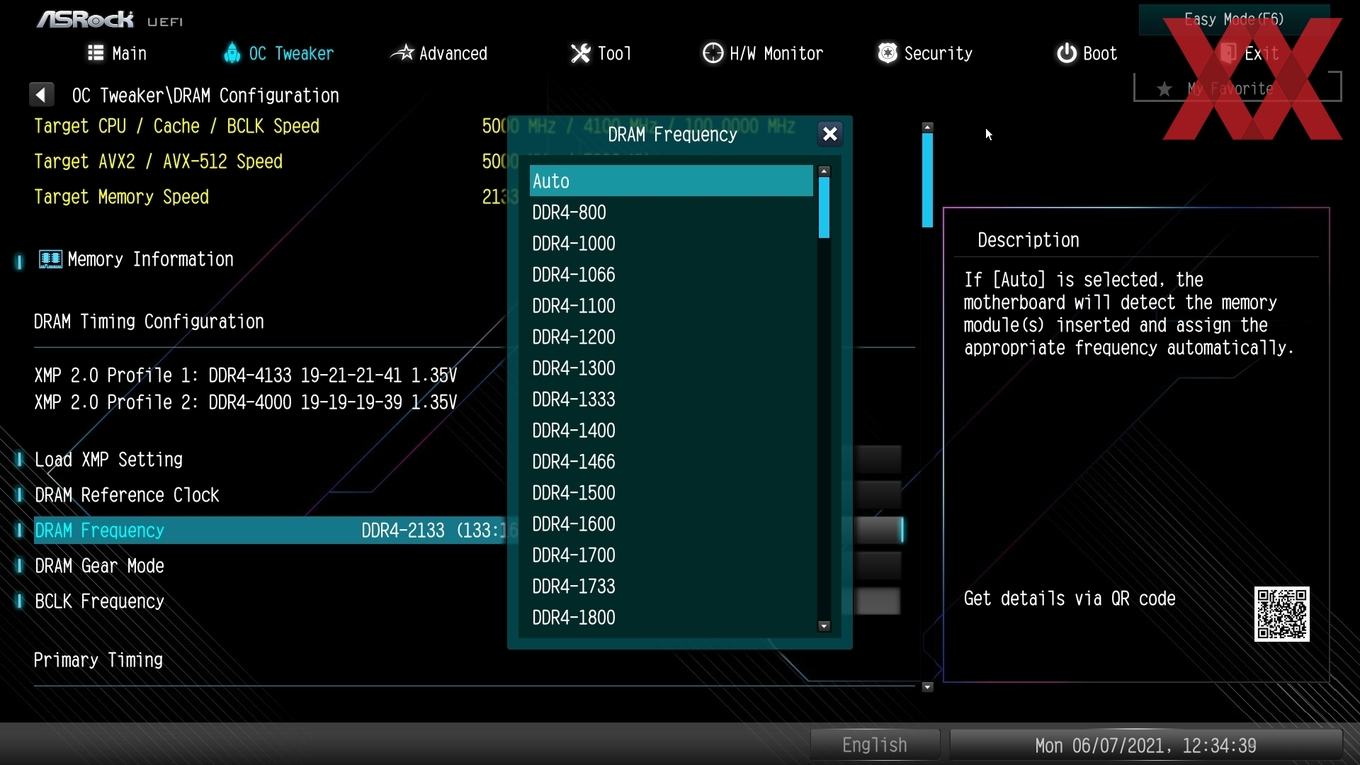Change language from English
The width and height of the screenshot is (1360, 765).
pyautogui.click(x=874, y=745)
